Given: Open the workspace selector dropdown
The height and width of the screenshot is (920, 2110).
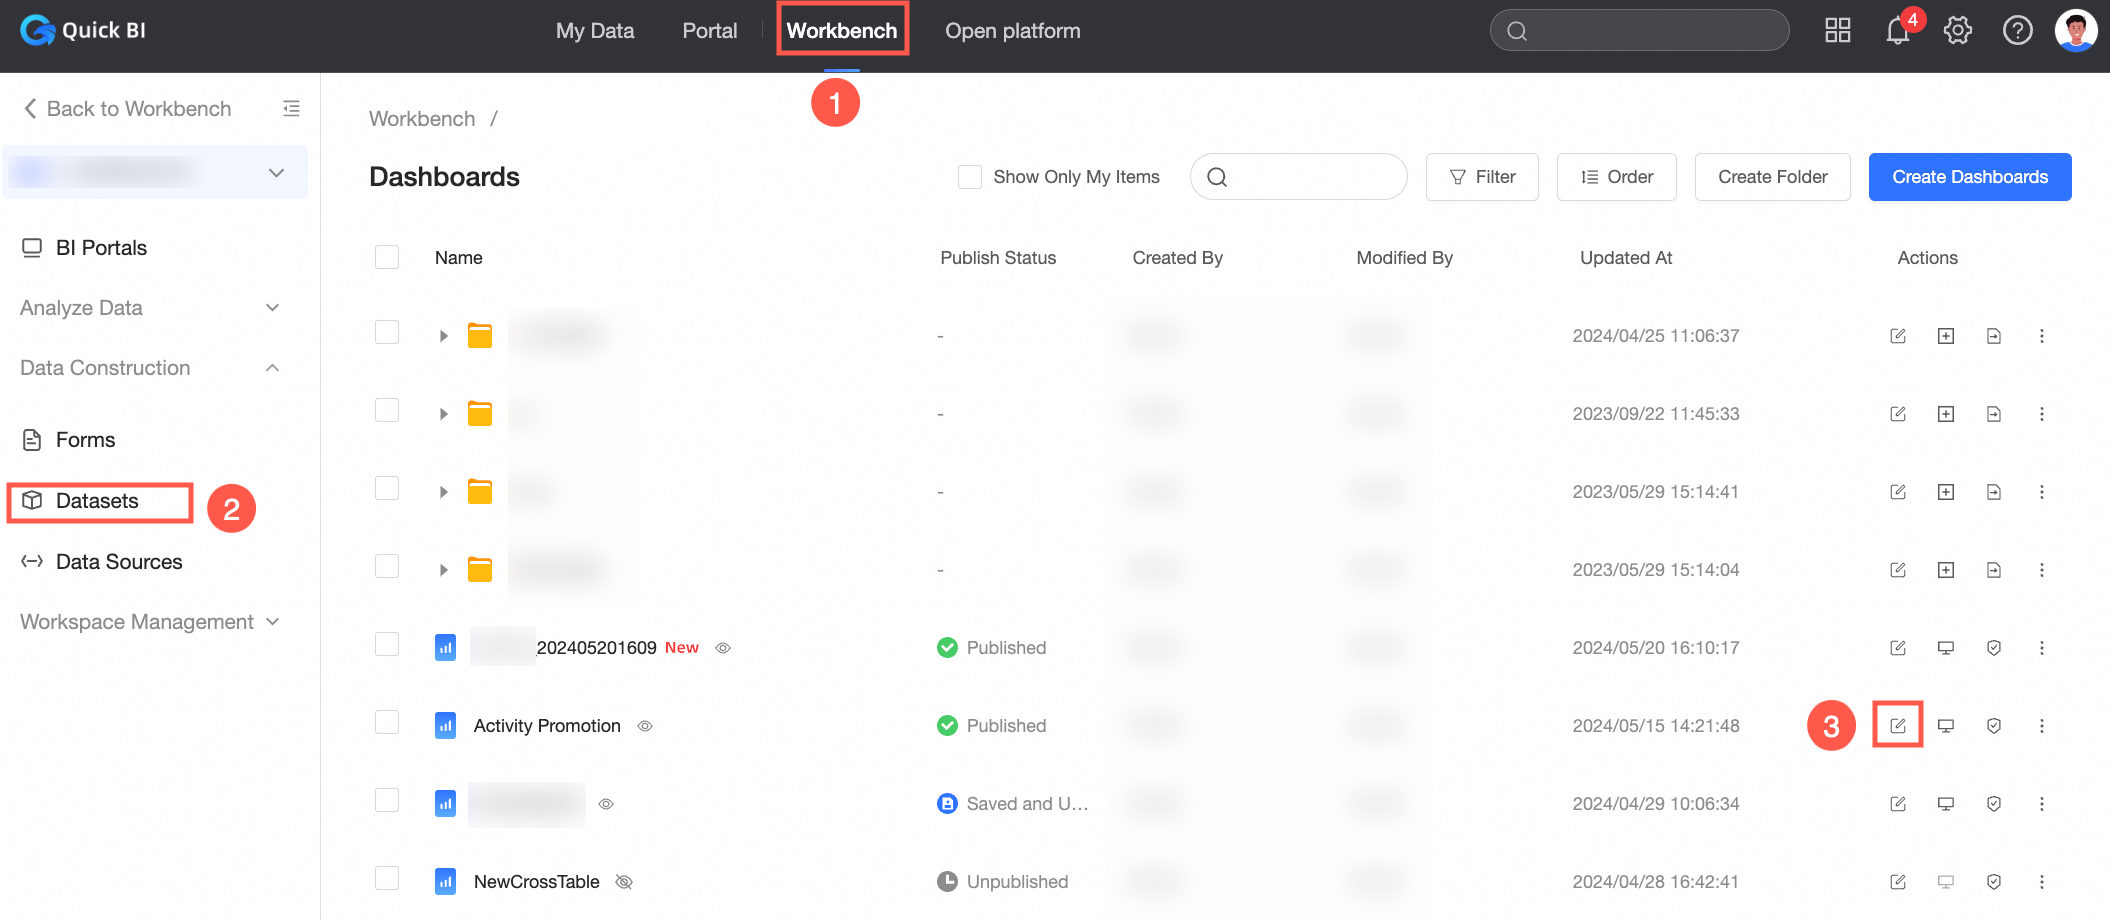Looking at the screenshot, I should coord(155,172).
